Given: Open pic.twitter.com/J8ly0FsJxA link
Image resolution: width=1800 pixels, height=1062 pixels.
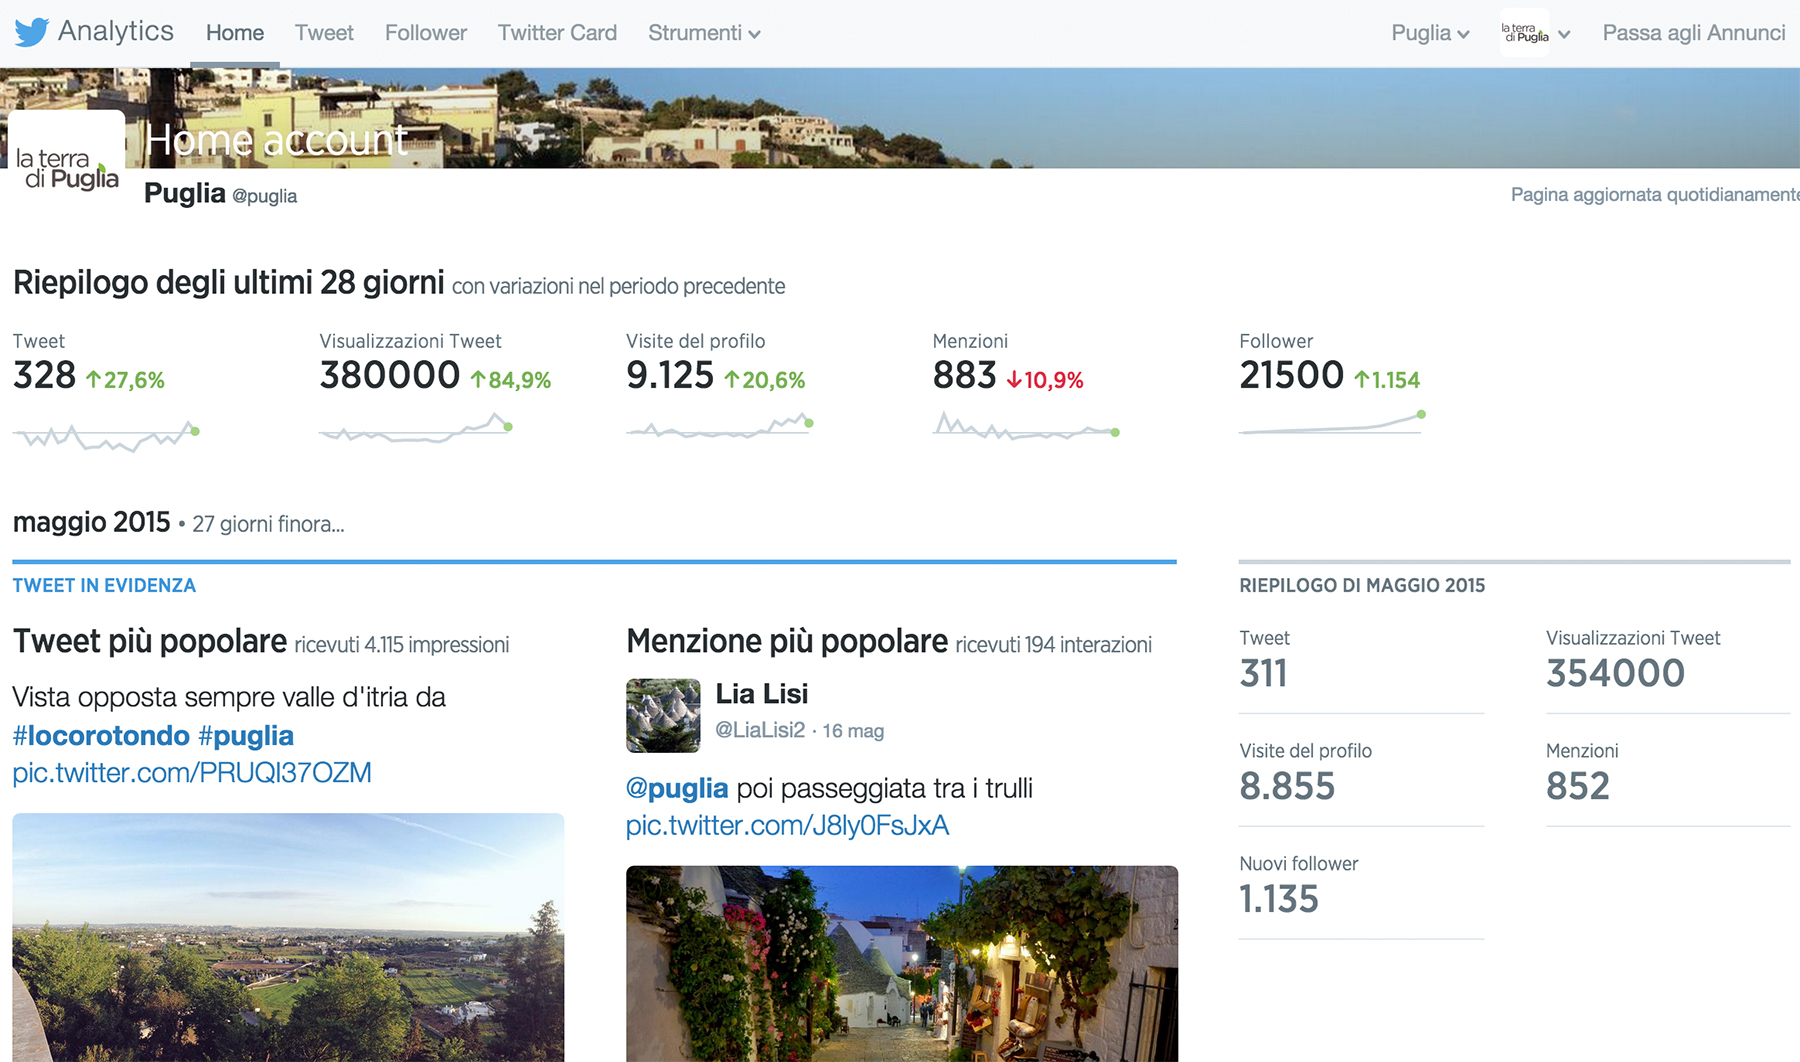Looking at the screenshot, I should click(x=787, y=825).
